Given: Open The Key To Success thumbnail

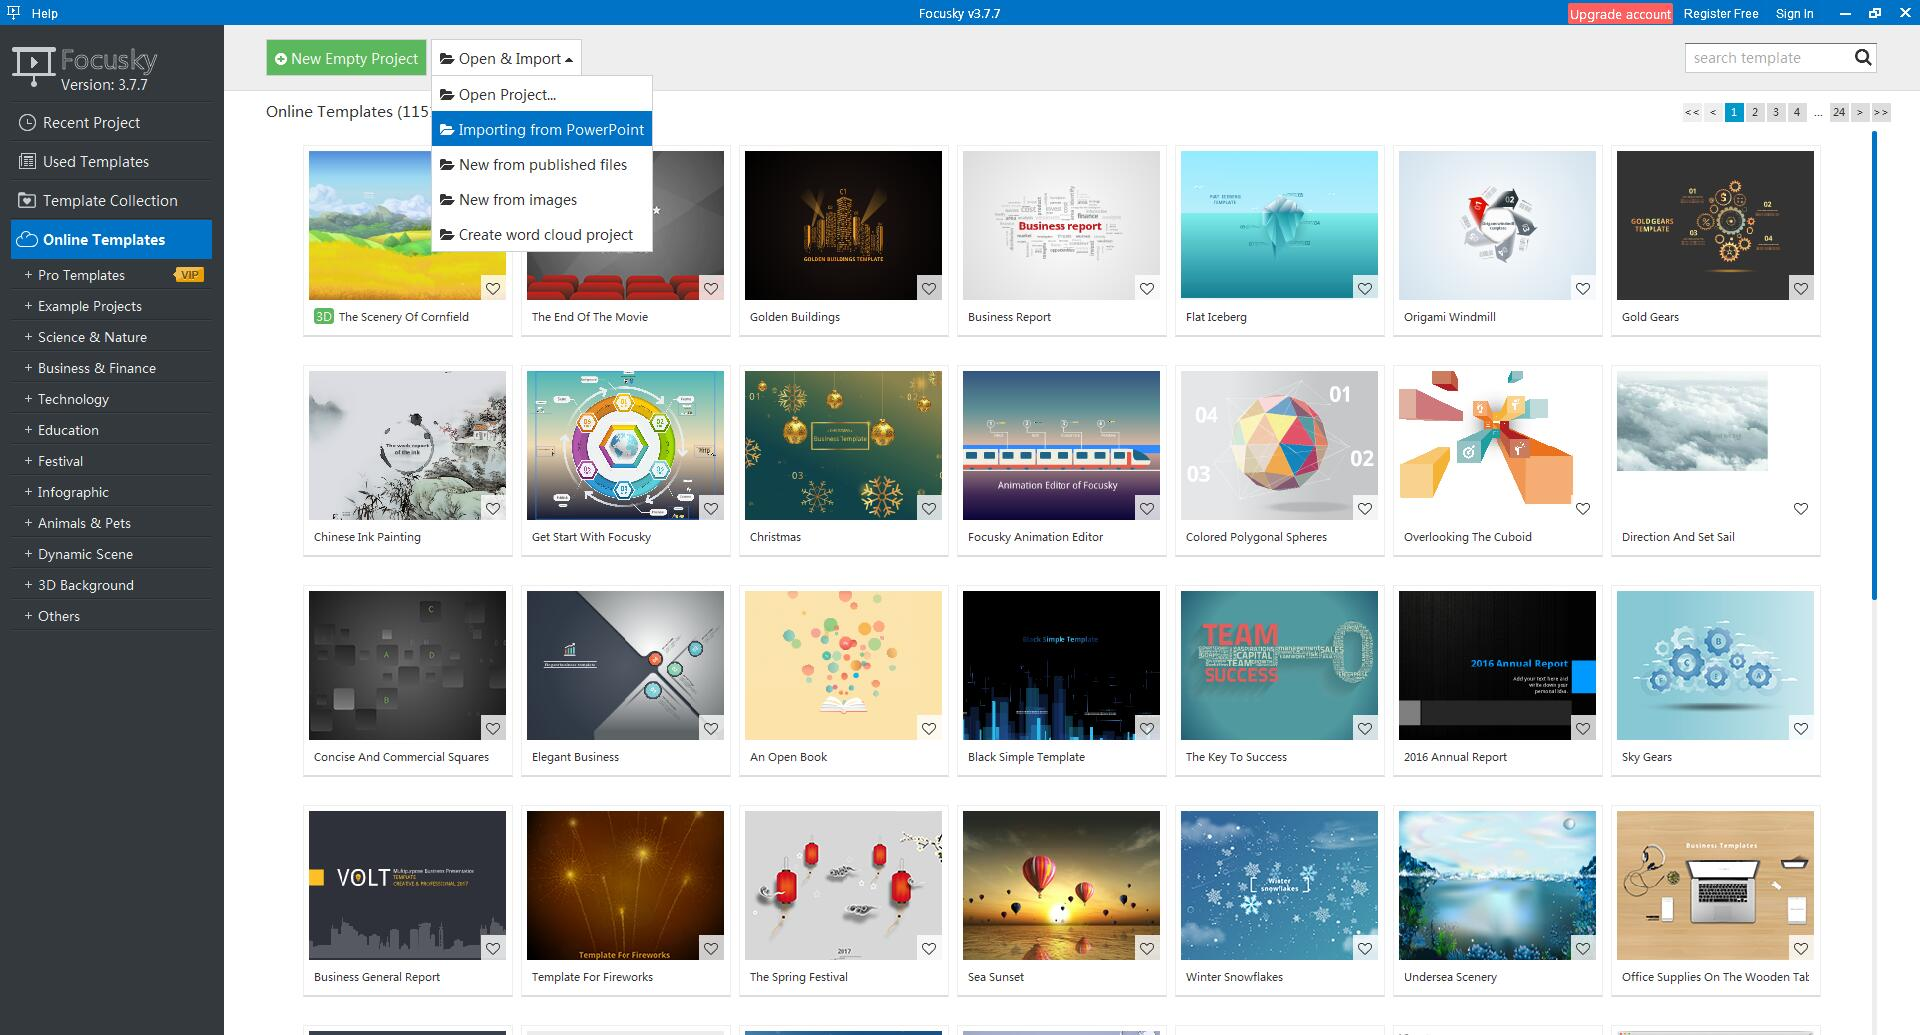Looking at the screenshot, I should click(x=1279, y=665).
